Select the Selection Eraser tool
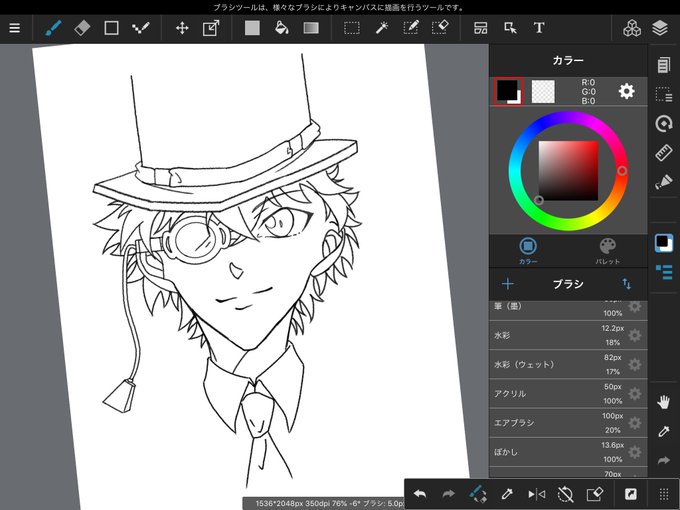 tap(440, 28)
